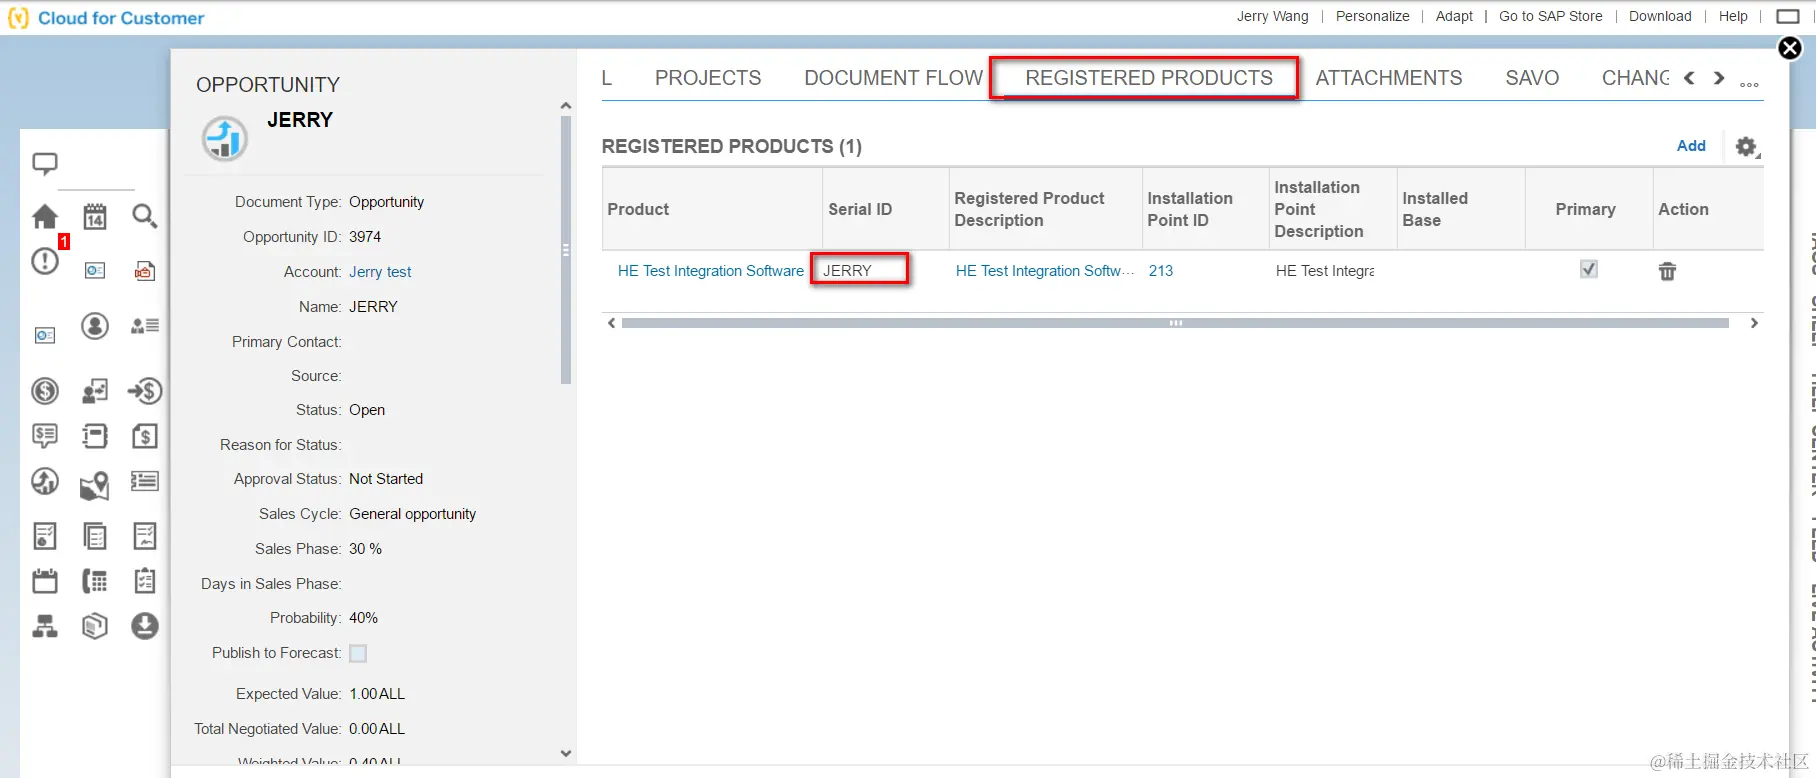Close the opportunity overlay with X

tap(1790, 48)
